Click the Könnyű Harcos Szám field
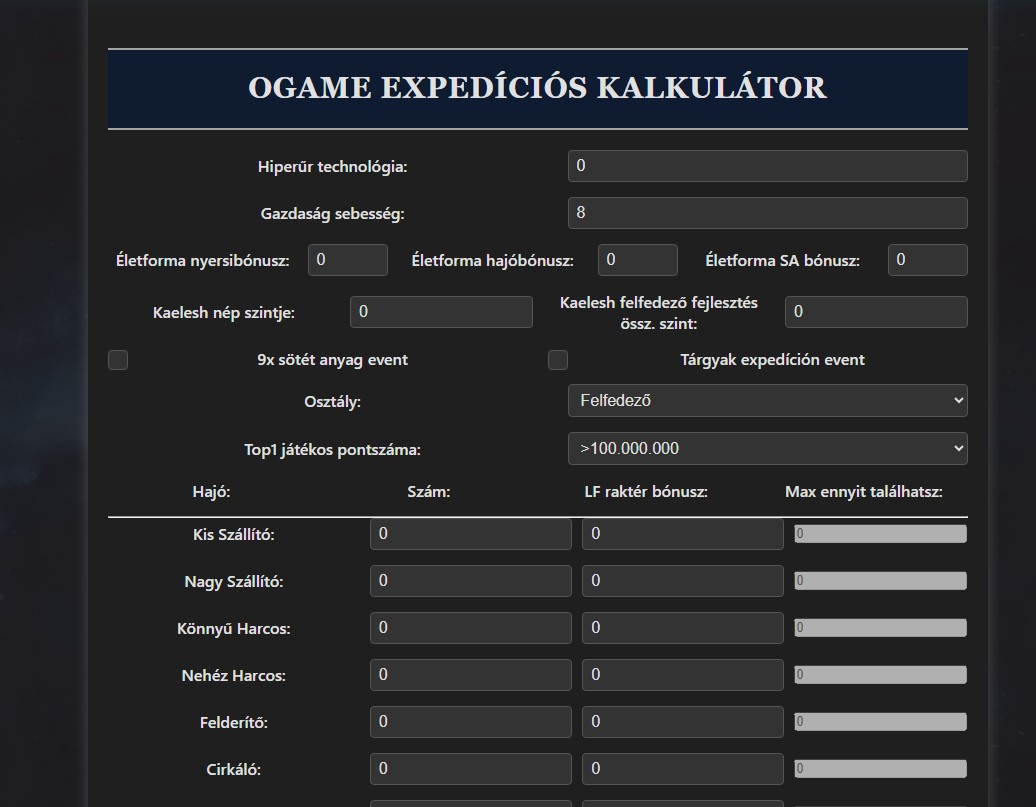Screen dimensions: 1036x807 (x=471, y=628)
